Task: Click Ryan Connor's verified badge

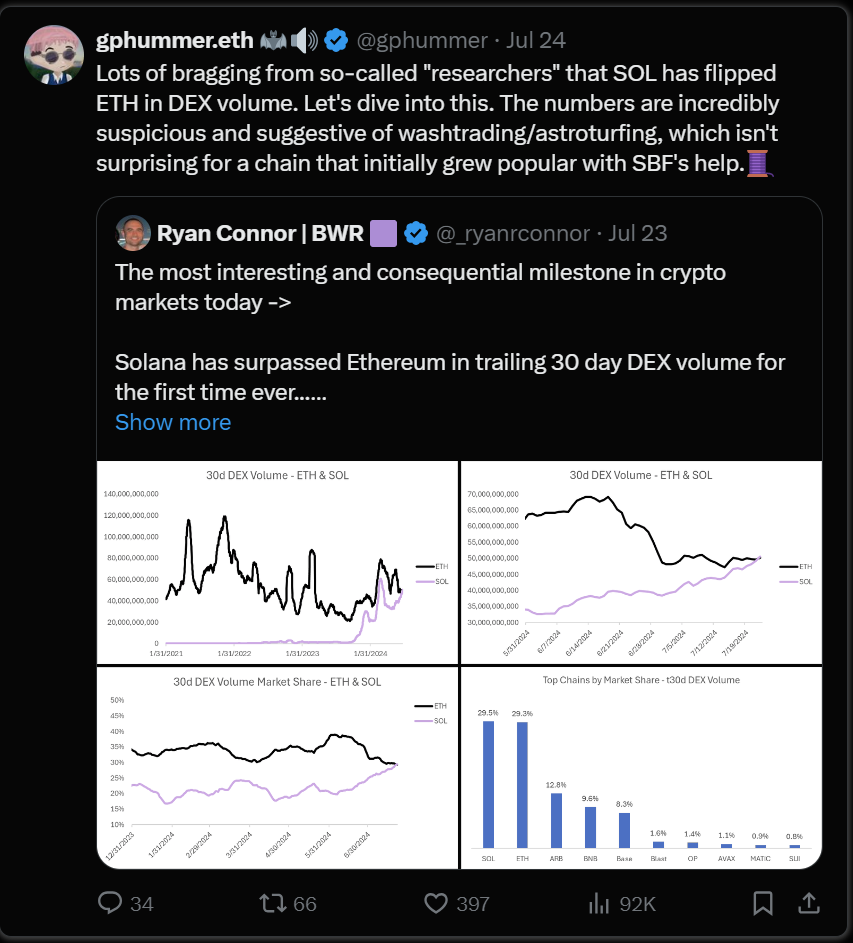Action: click(416, 233)
